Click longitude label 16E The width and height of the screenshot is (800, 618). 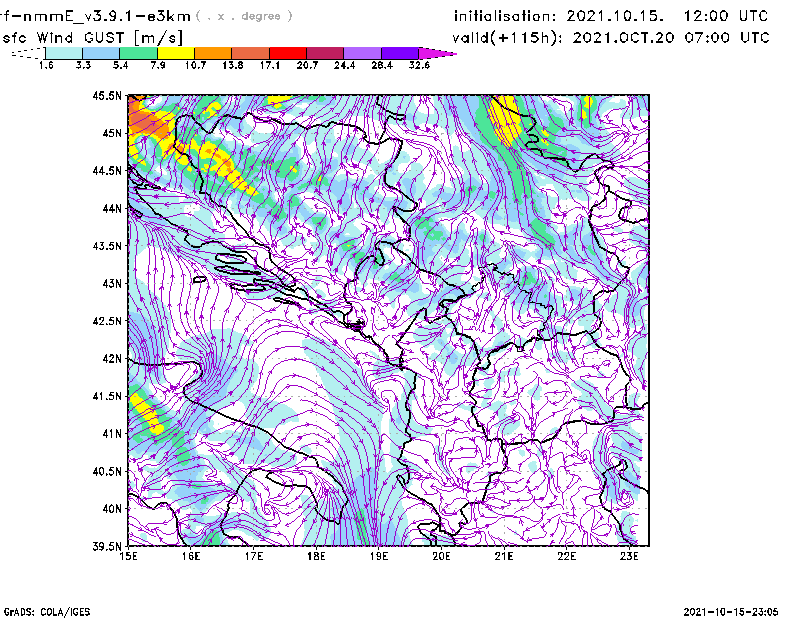click(191, 556)
